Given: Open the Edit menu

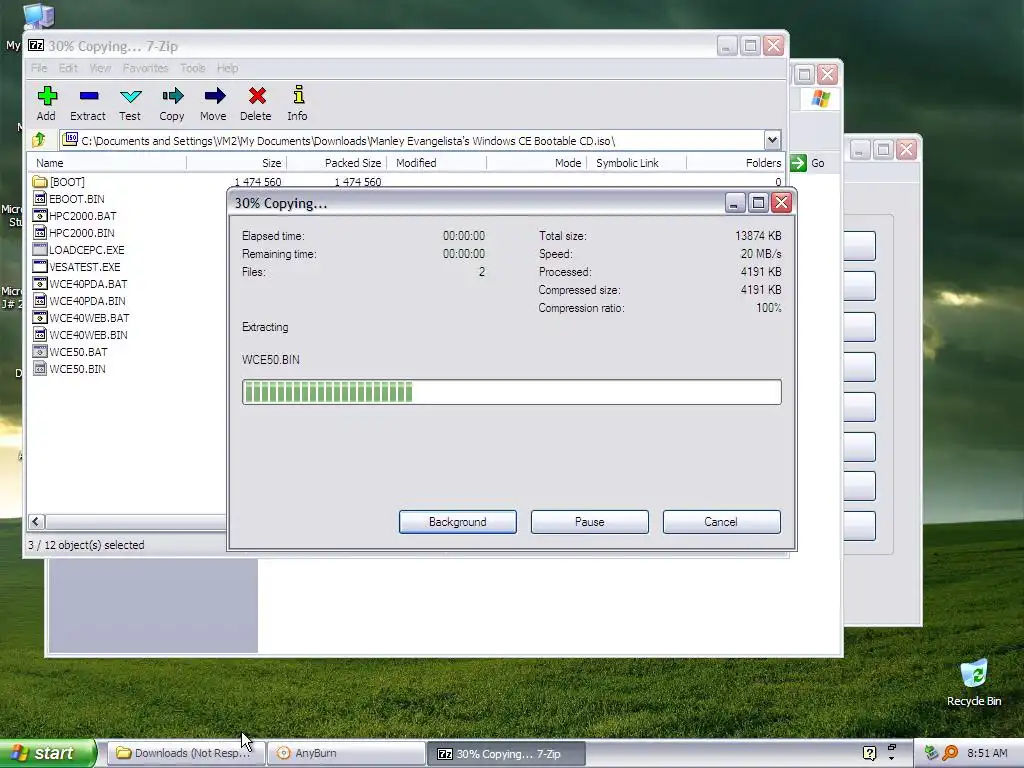Looking at the screenshot, I should click(68, 68).
